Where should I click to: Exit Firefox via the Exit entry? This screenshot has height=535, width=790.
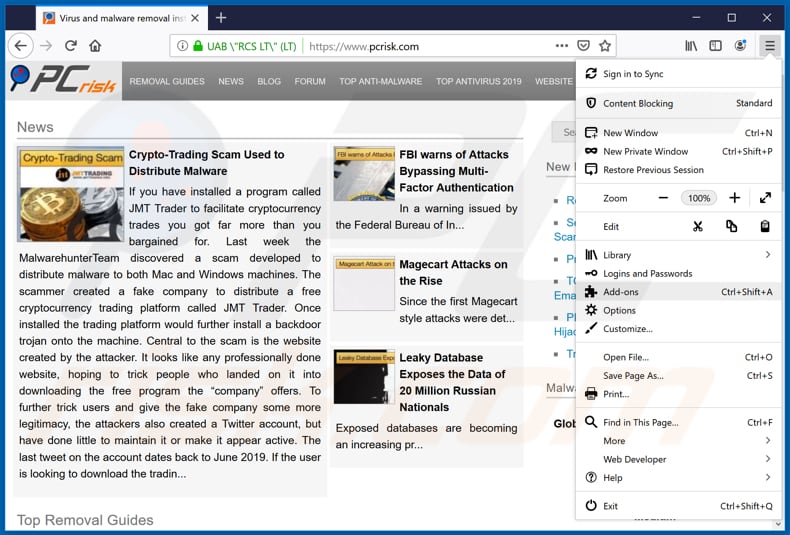(x=679, y=506)
